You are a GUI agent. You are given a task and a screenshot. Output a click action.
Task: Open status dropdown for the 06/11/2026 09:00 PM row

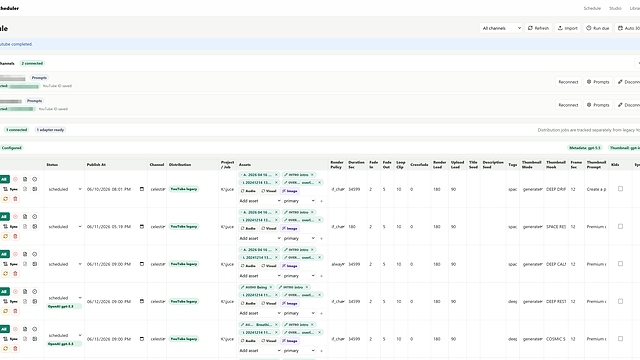point(64,264)
